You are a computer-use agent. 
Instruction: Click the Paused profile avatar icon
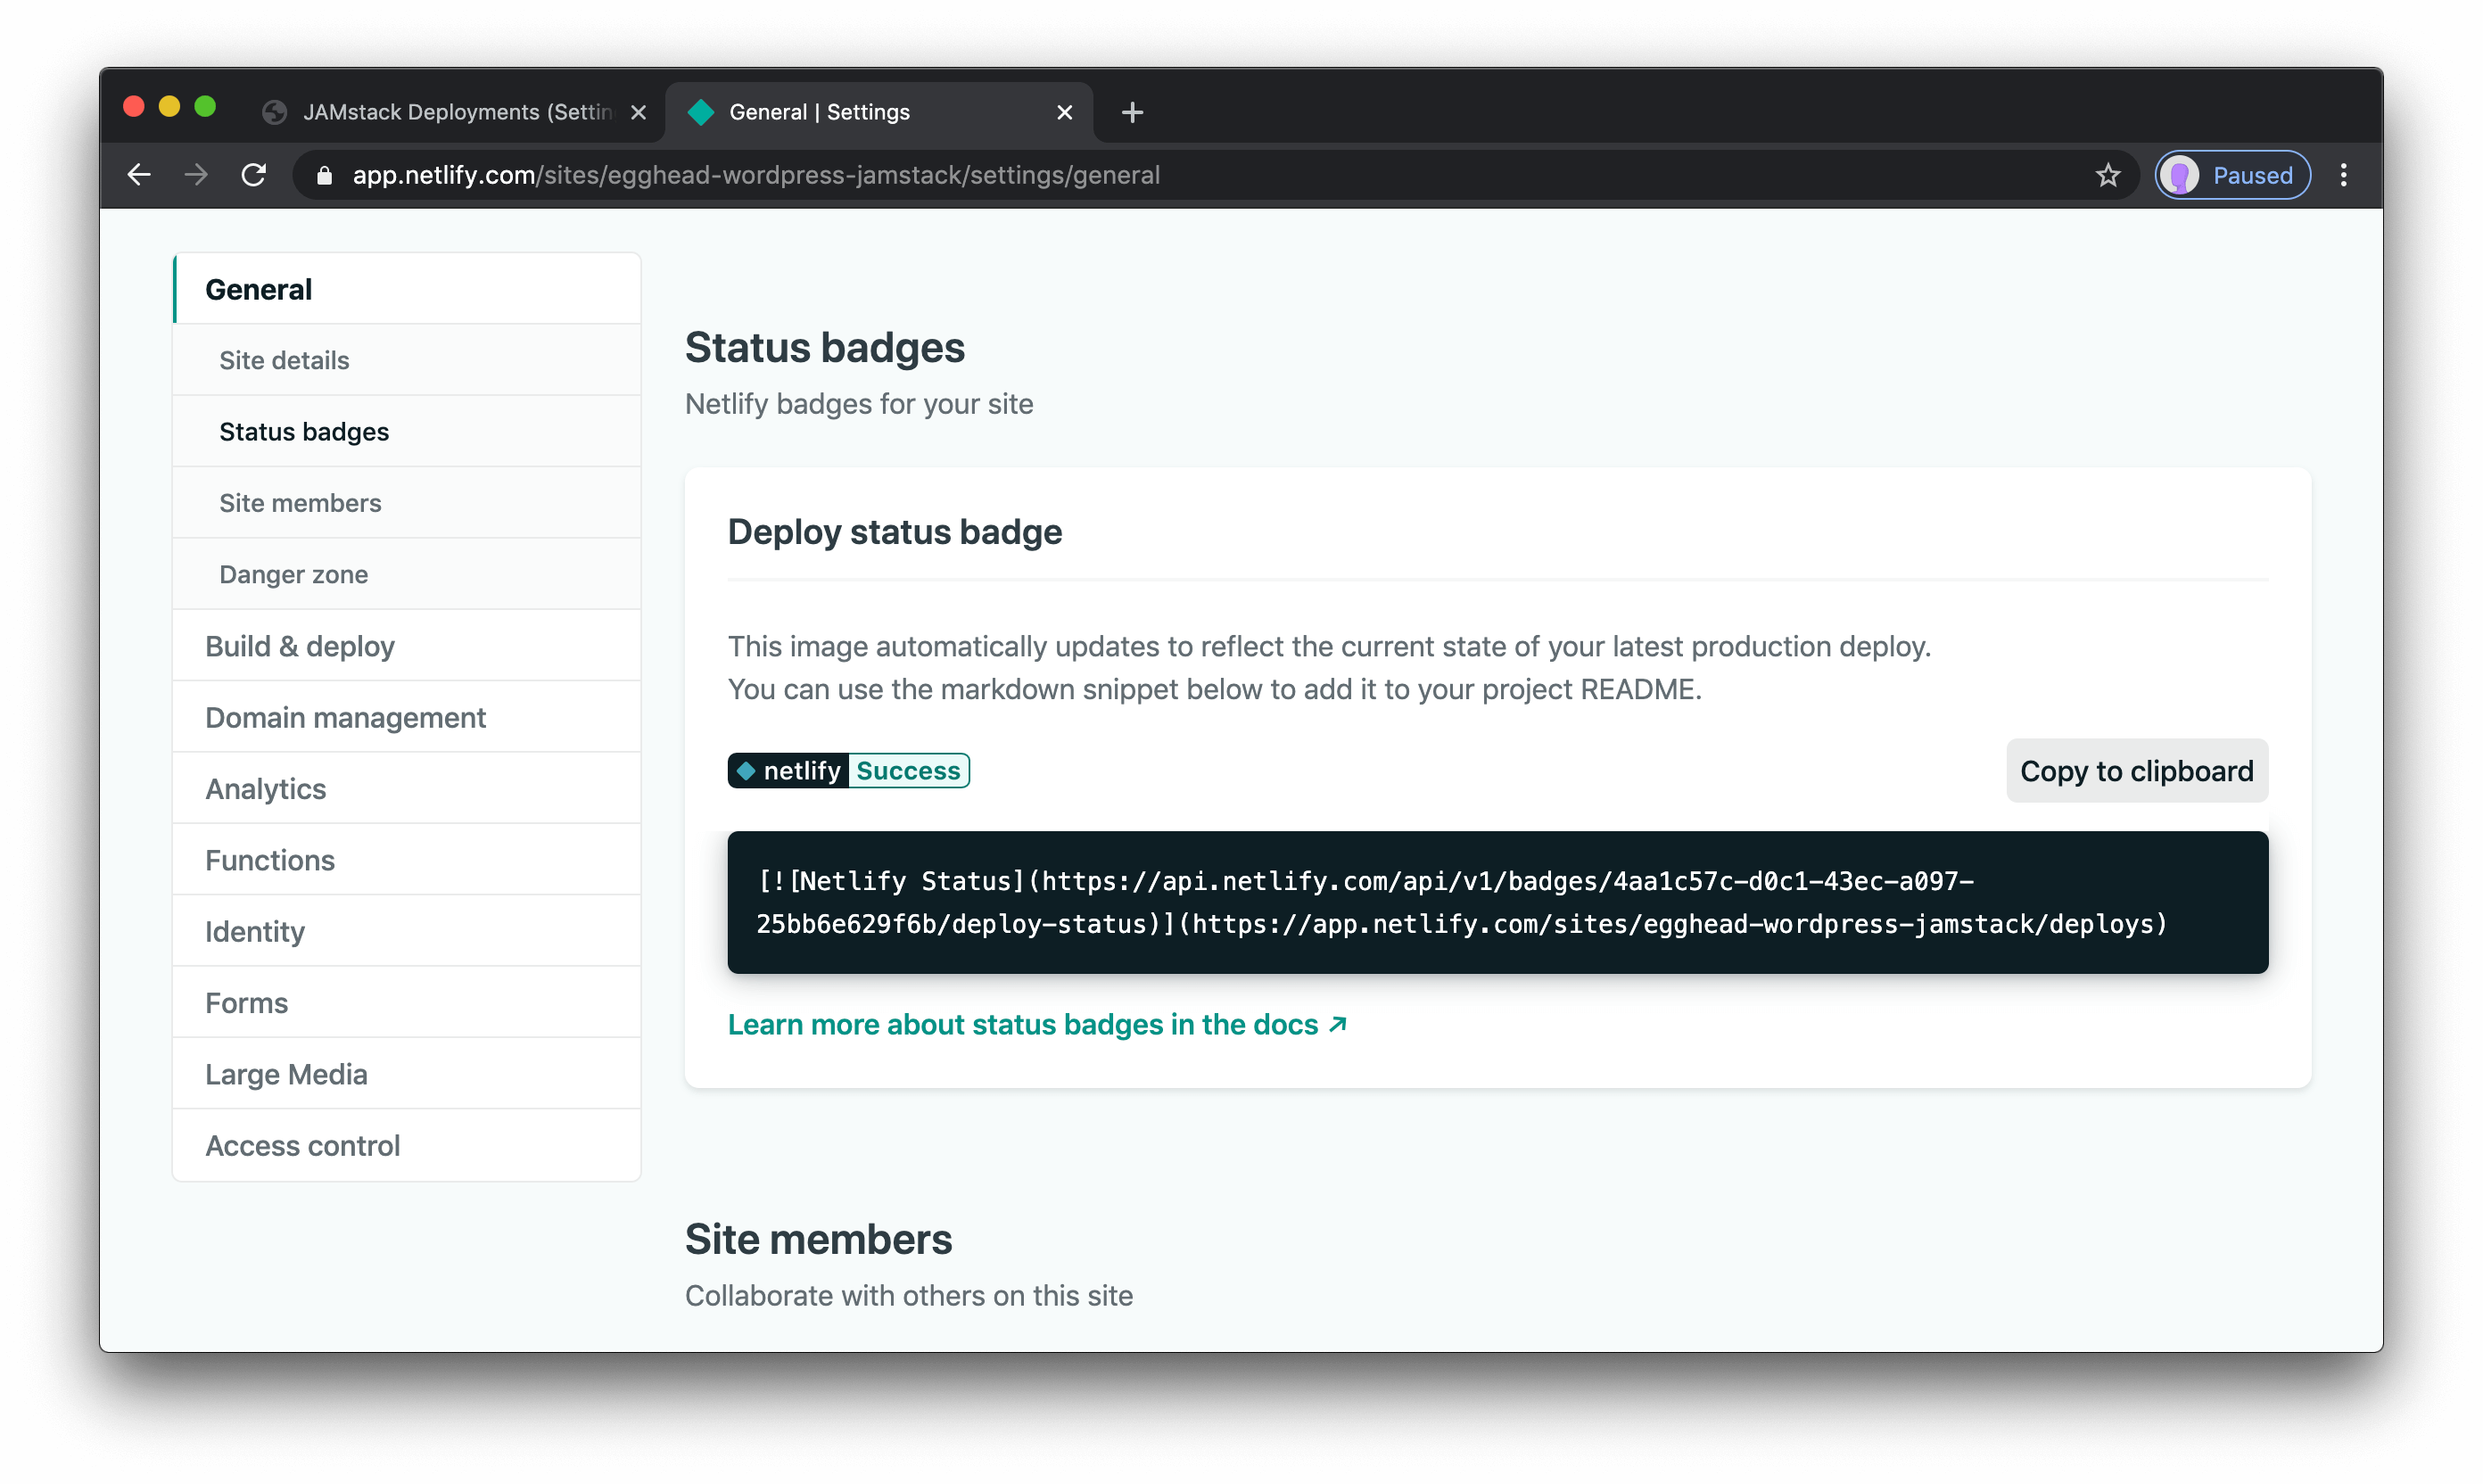2184,175
